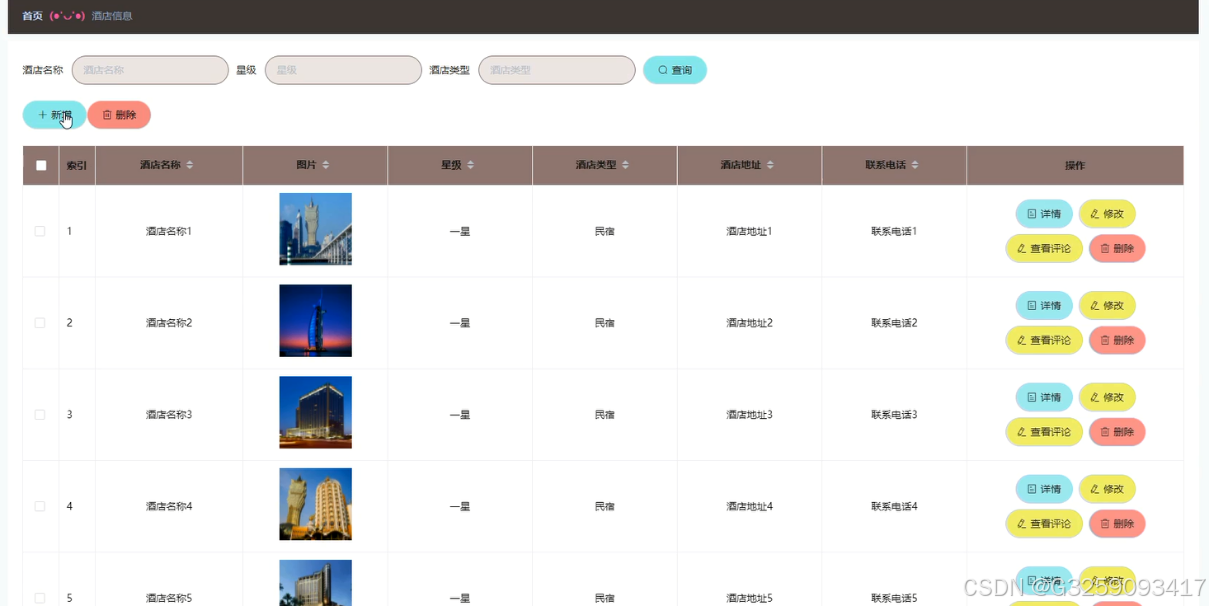This screenshot has width=1210, height=607.
Task: Check the checkbox for row 酒店名称2
Action: point(40,323)
